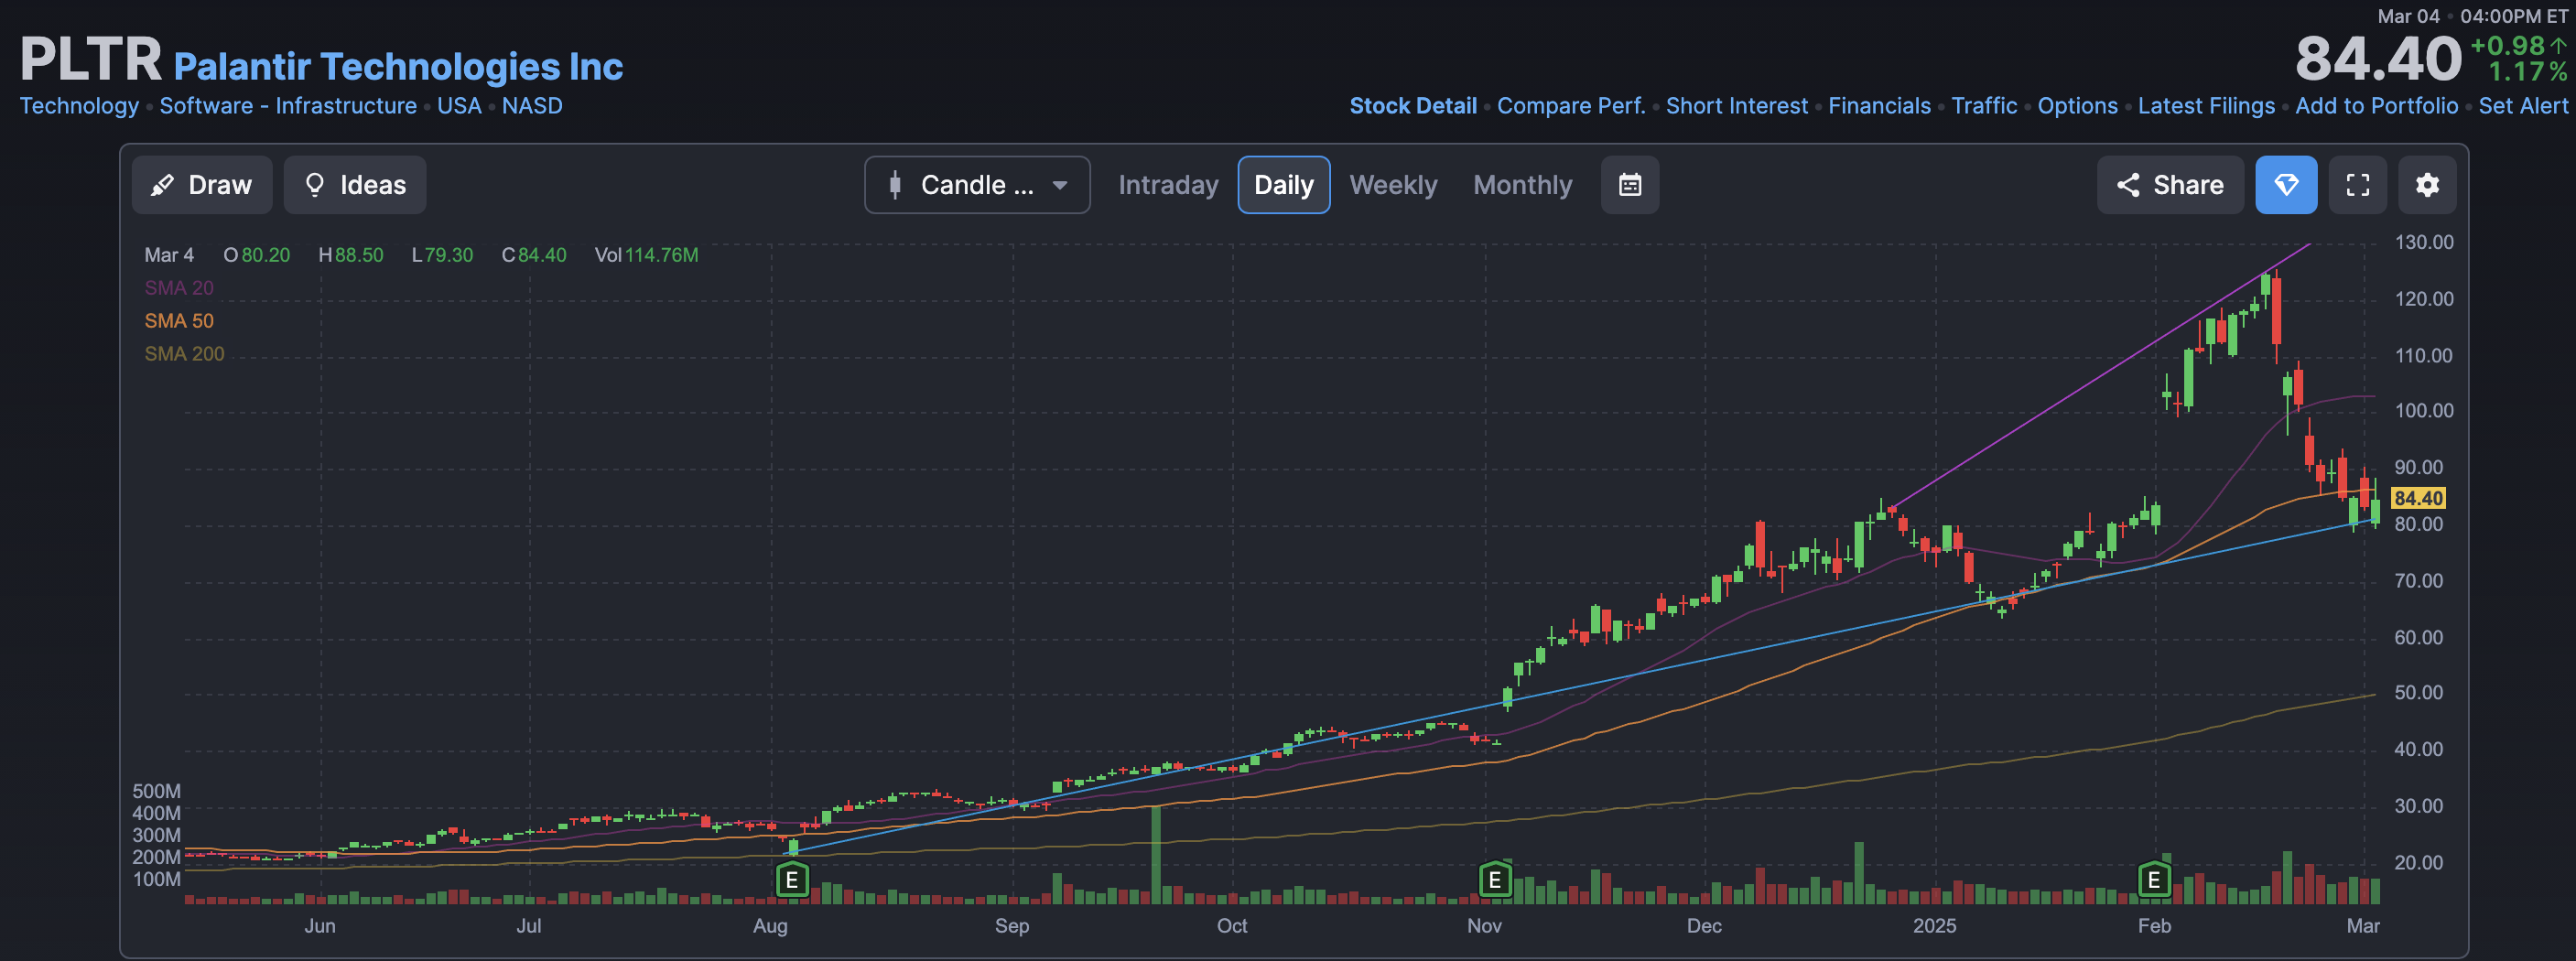Open the Ideas panel
This screenshot has width=2576, height=961.
click(355, 185)
